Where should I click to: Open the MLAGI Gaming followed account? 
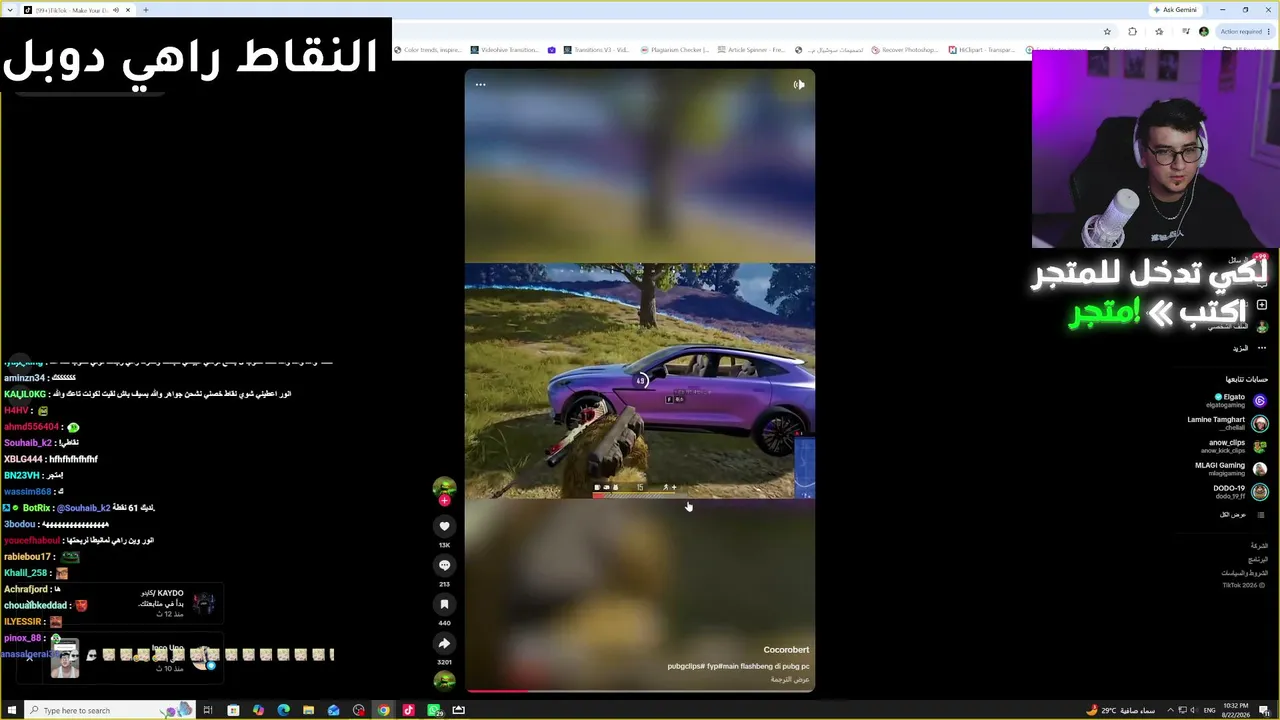tap(1231, 469)
